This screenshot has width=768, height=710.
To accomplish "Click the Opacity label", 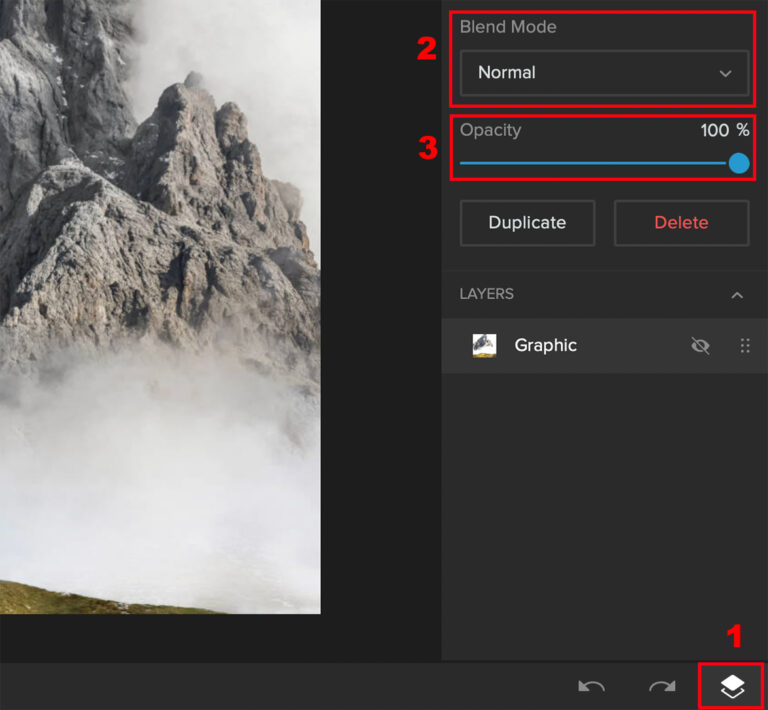I will tap(490, 130).
